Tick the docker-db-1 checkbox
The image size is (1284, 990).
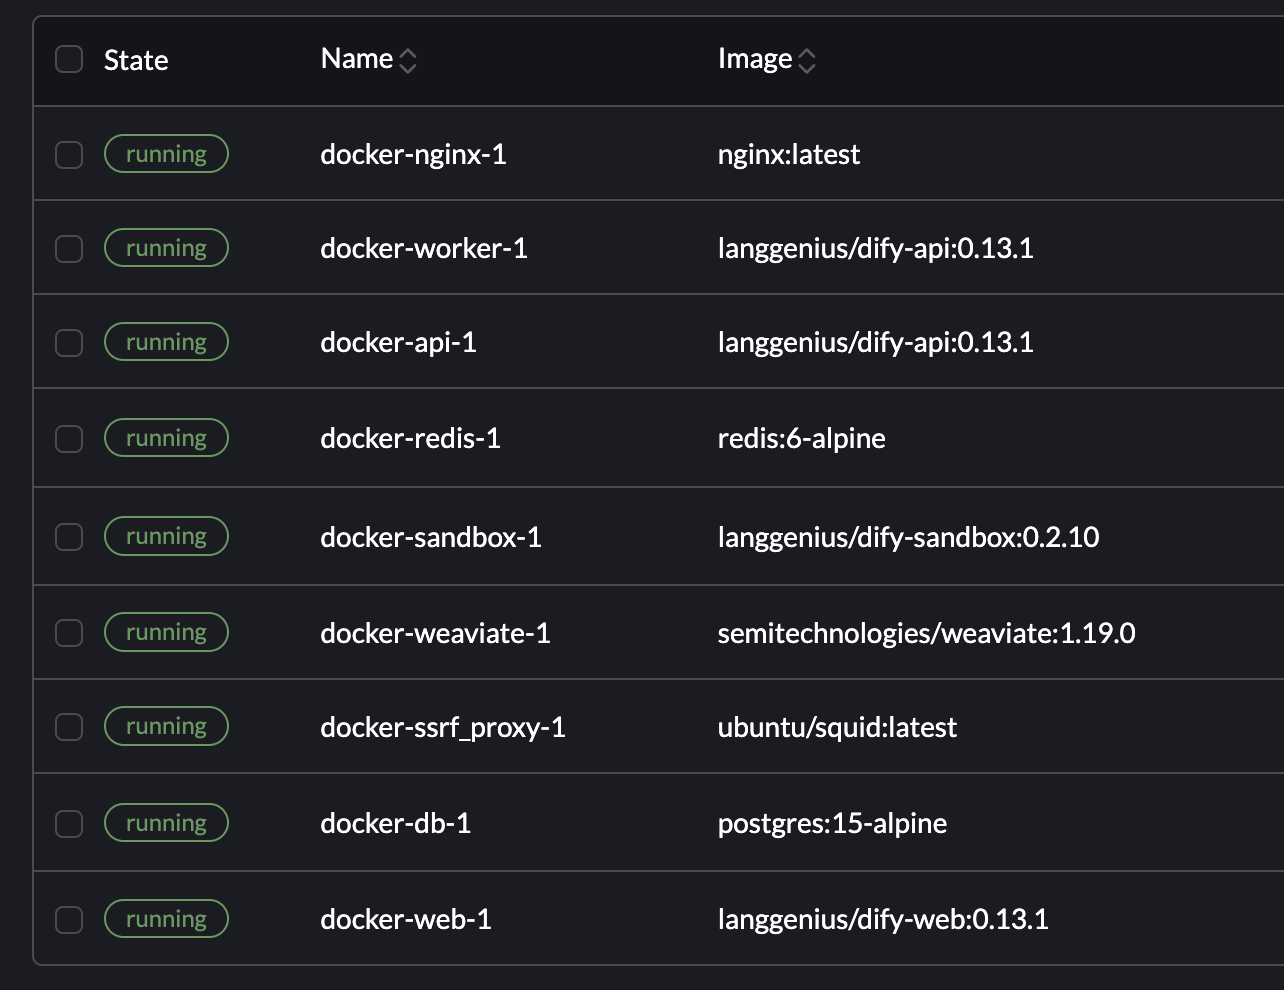point(69,823)
